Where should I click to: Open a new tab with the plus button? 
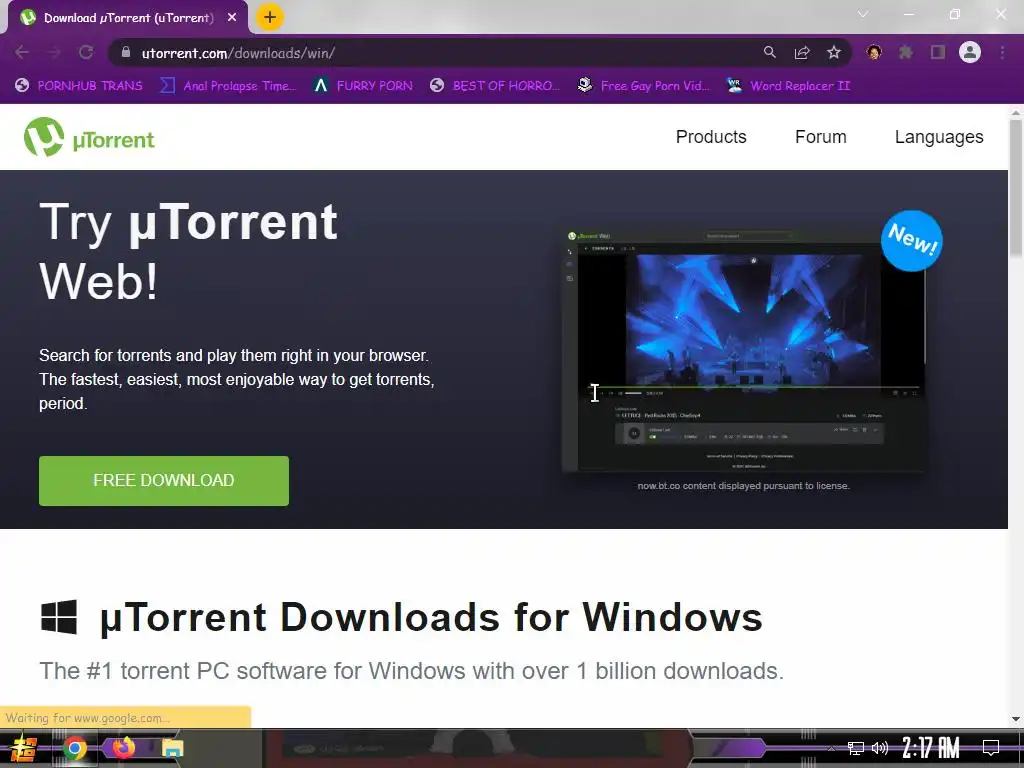click(x=270, y=17)
